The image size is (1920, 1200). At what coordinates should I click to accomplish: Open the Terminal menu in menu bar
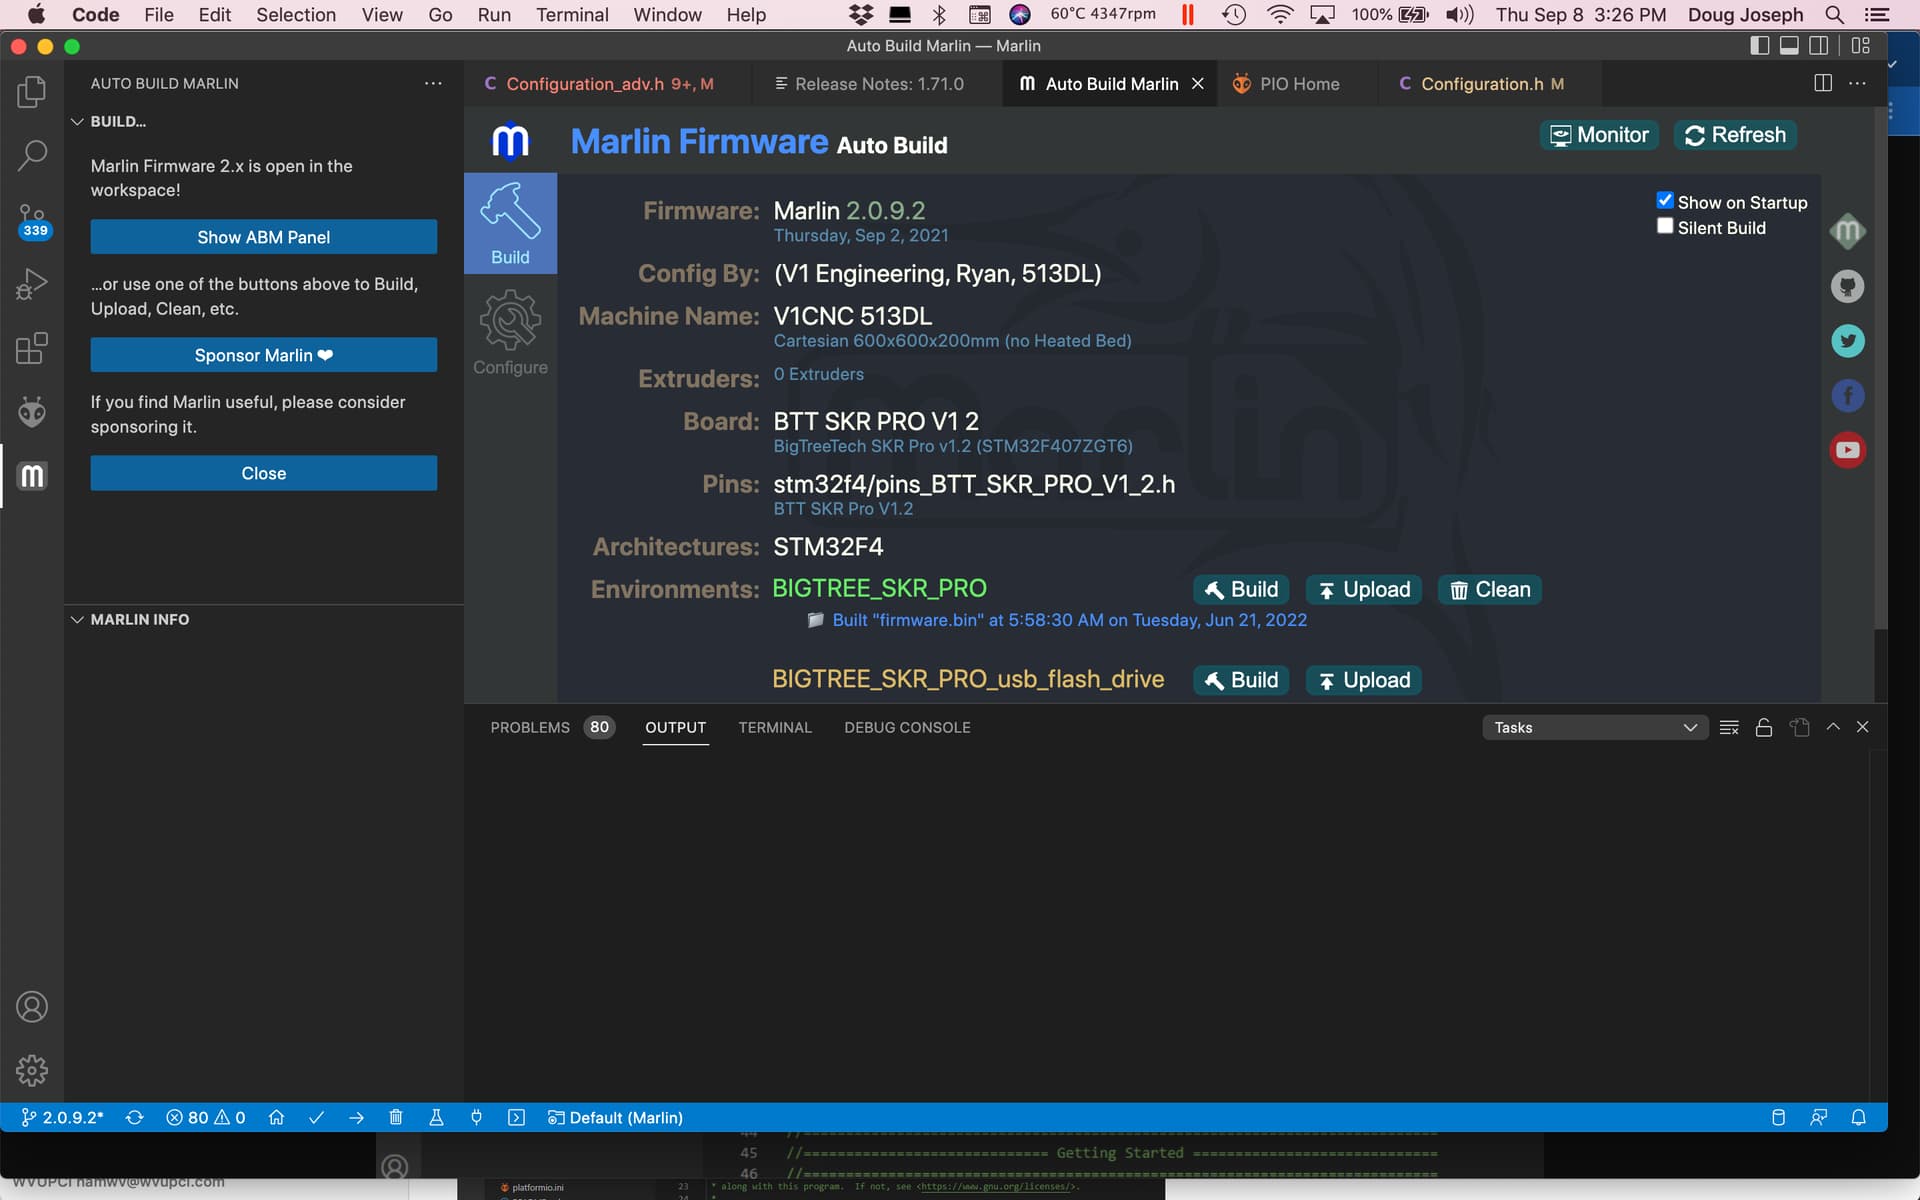[x=572, y=14]
